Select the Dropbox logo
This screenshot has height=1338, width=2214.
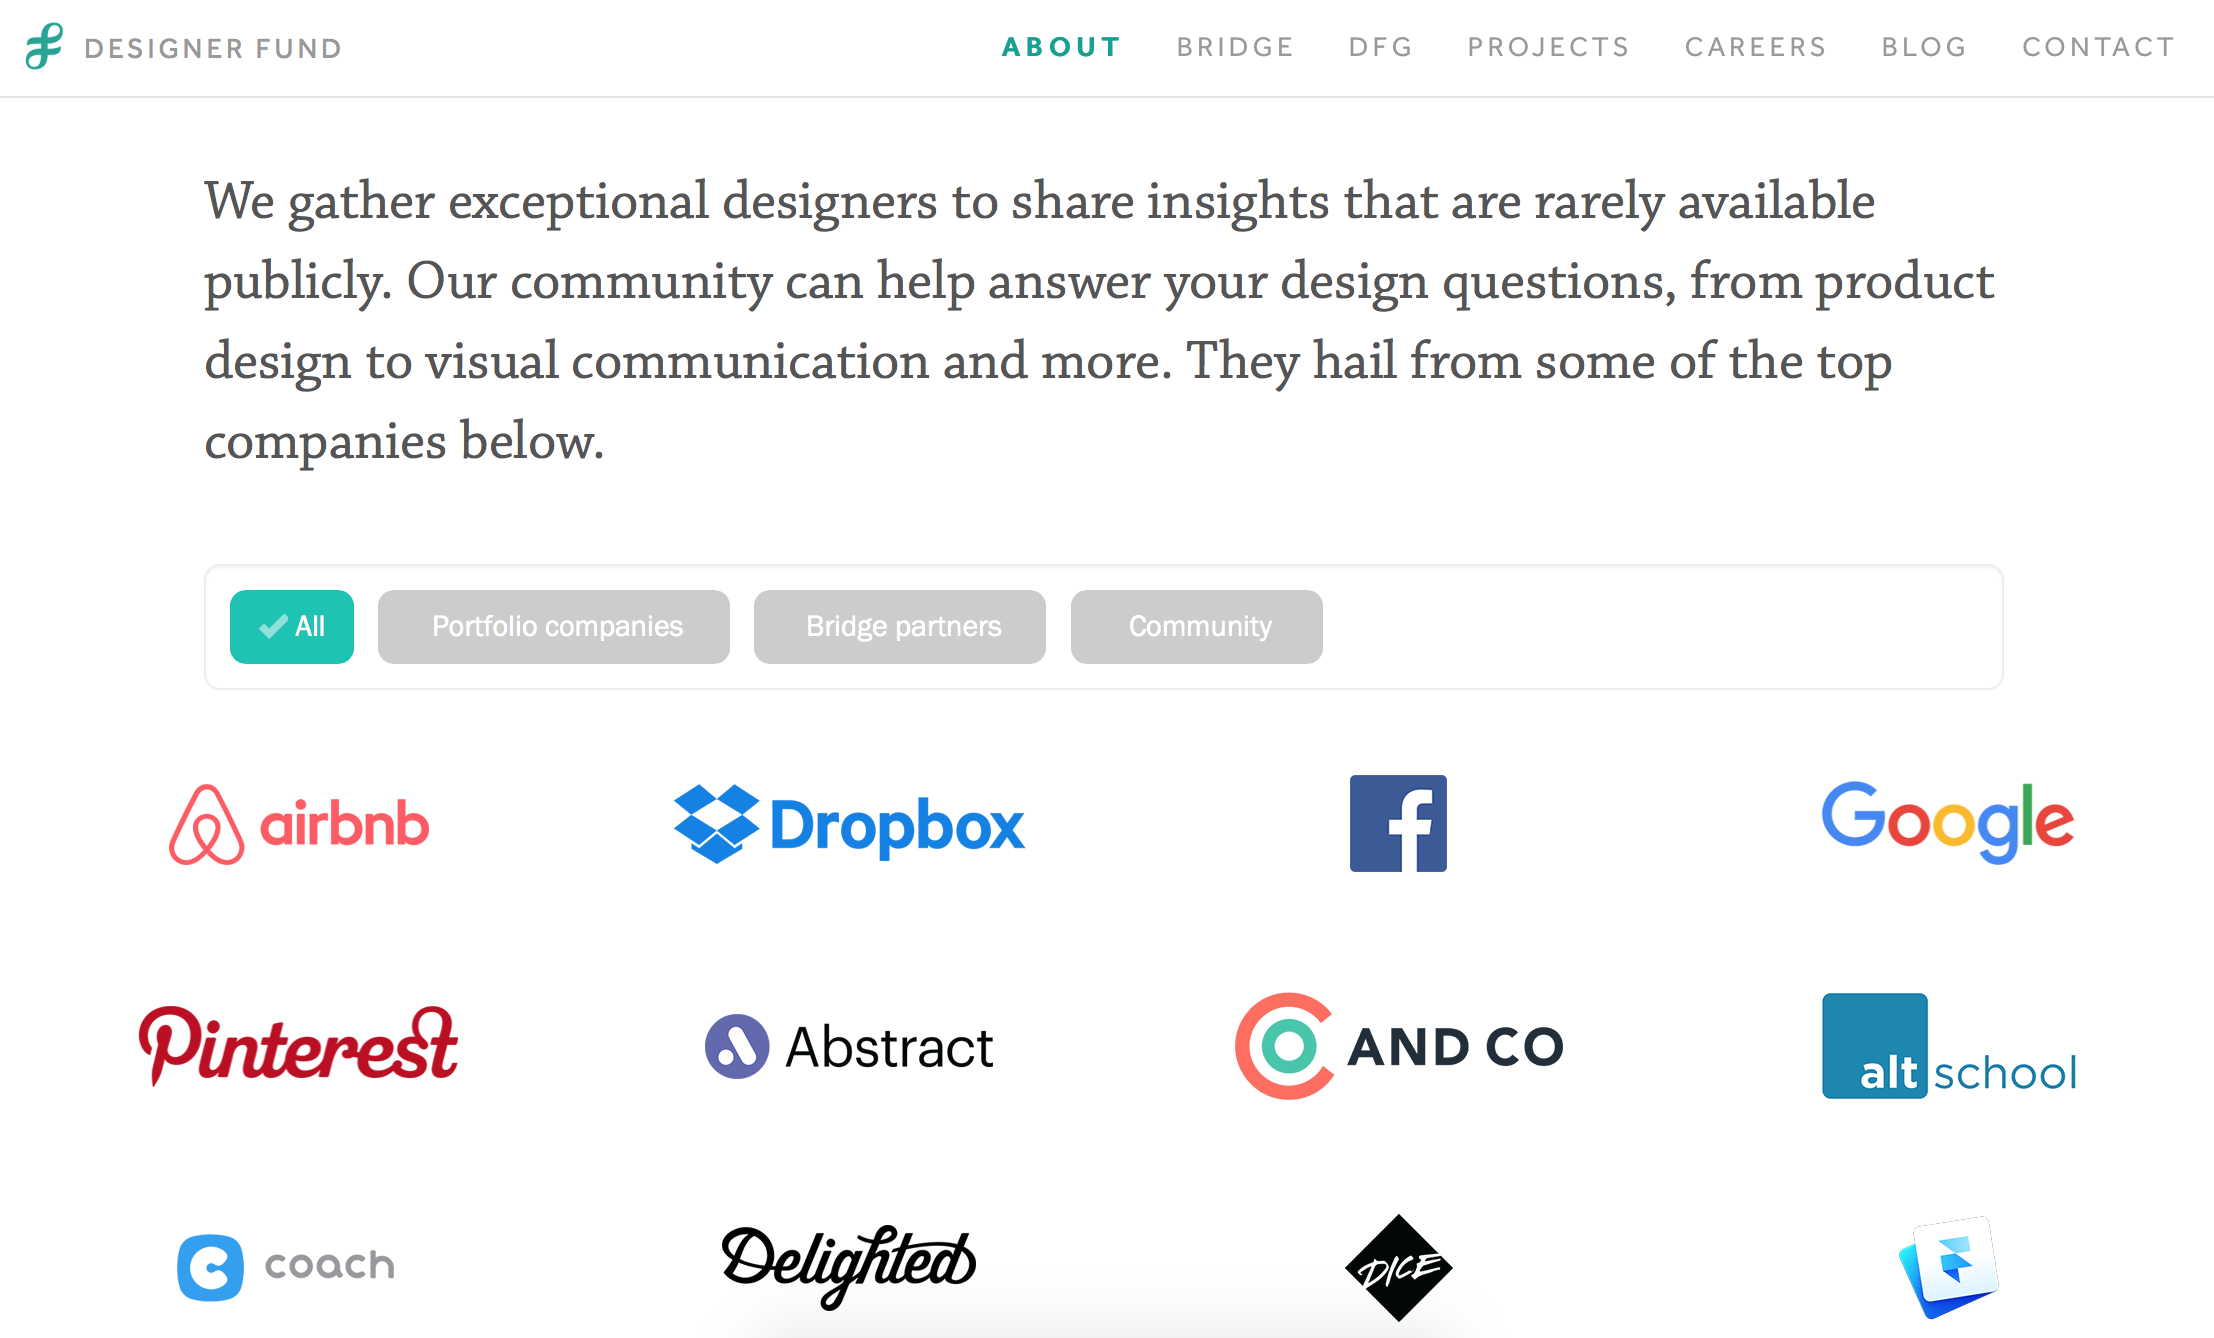tap(849, 824)
